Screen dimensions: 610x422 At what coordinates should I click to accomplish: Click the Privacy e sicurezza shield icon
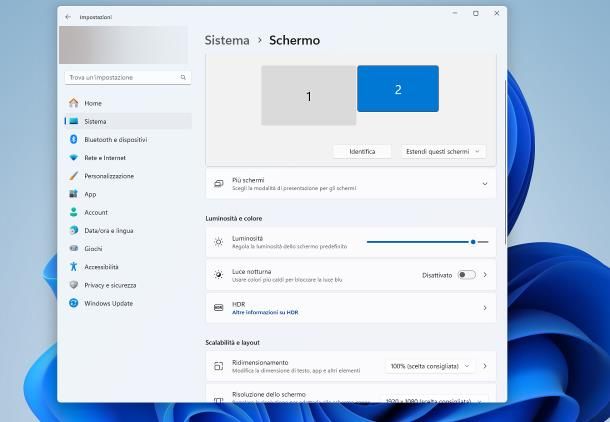(x=74, y=285)
